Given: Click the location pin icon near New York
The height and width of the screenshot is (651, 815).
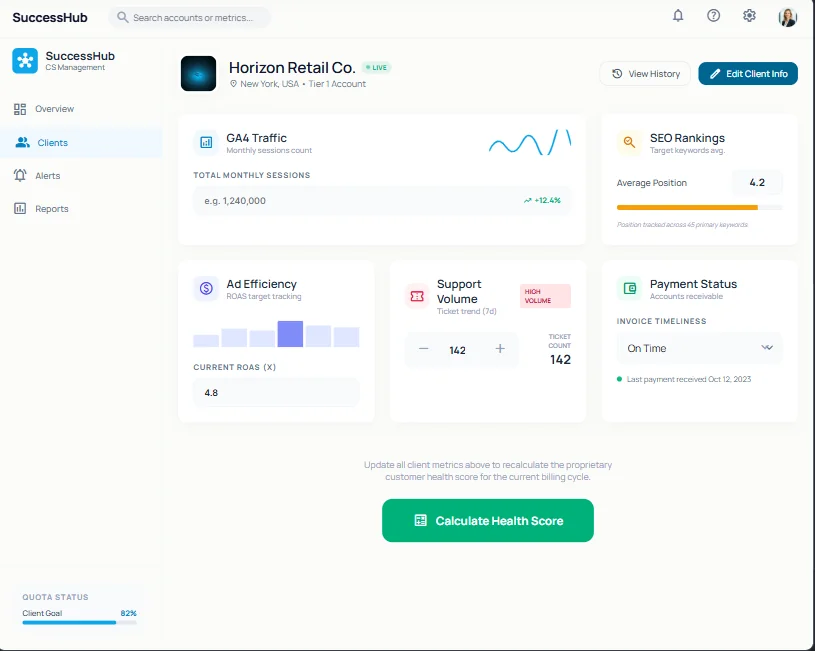Looking at the screenshot, I should coord(233,84).
